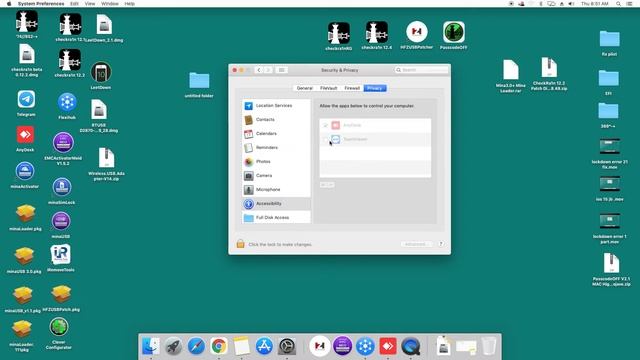Open checkra1n 12.4 desktop icon
Image resolution: width=640 pixels, height=360 pixels.
376,32
